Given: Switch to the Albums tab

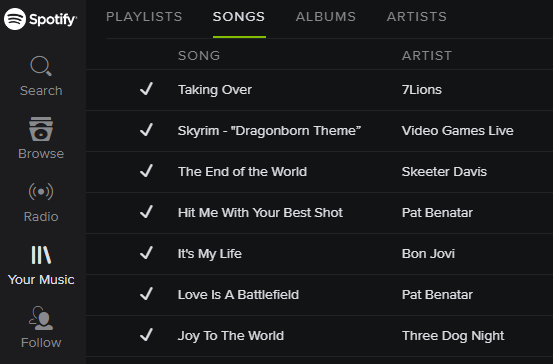Looking at the screenshot, I should point(326,17).
